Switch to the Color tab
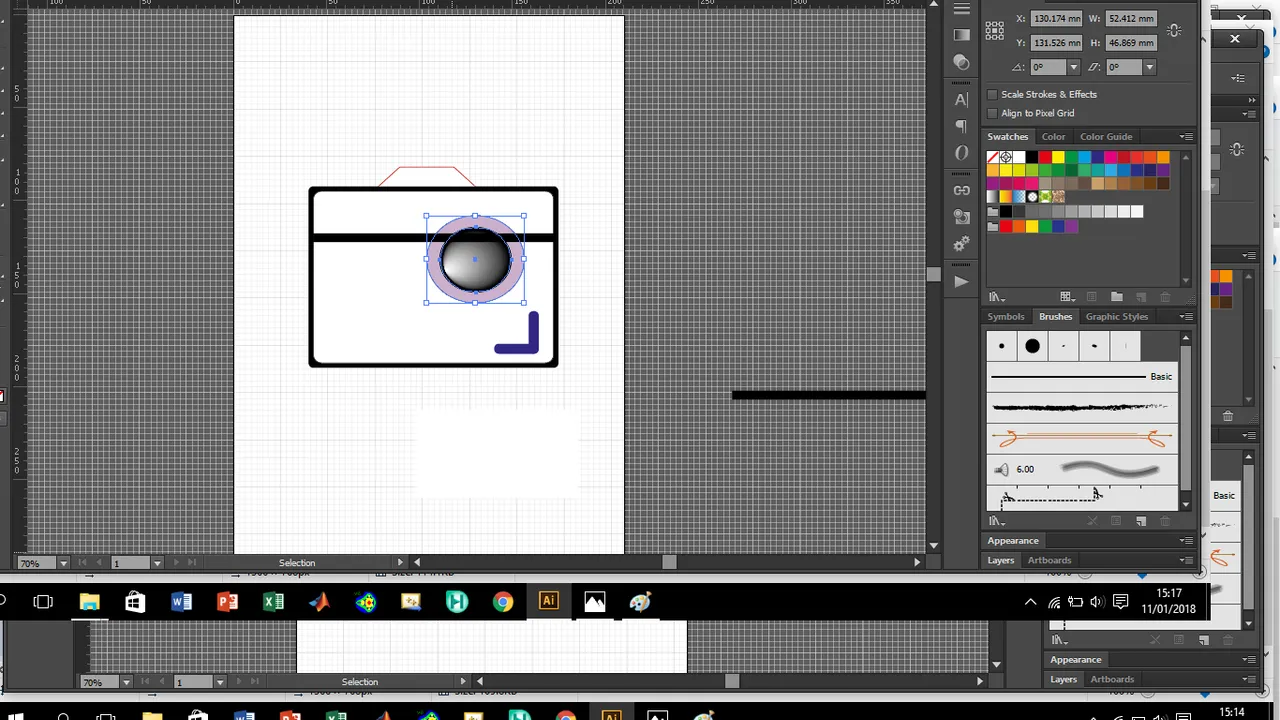 pos(1053,137)
